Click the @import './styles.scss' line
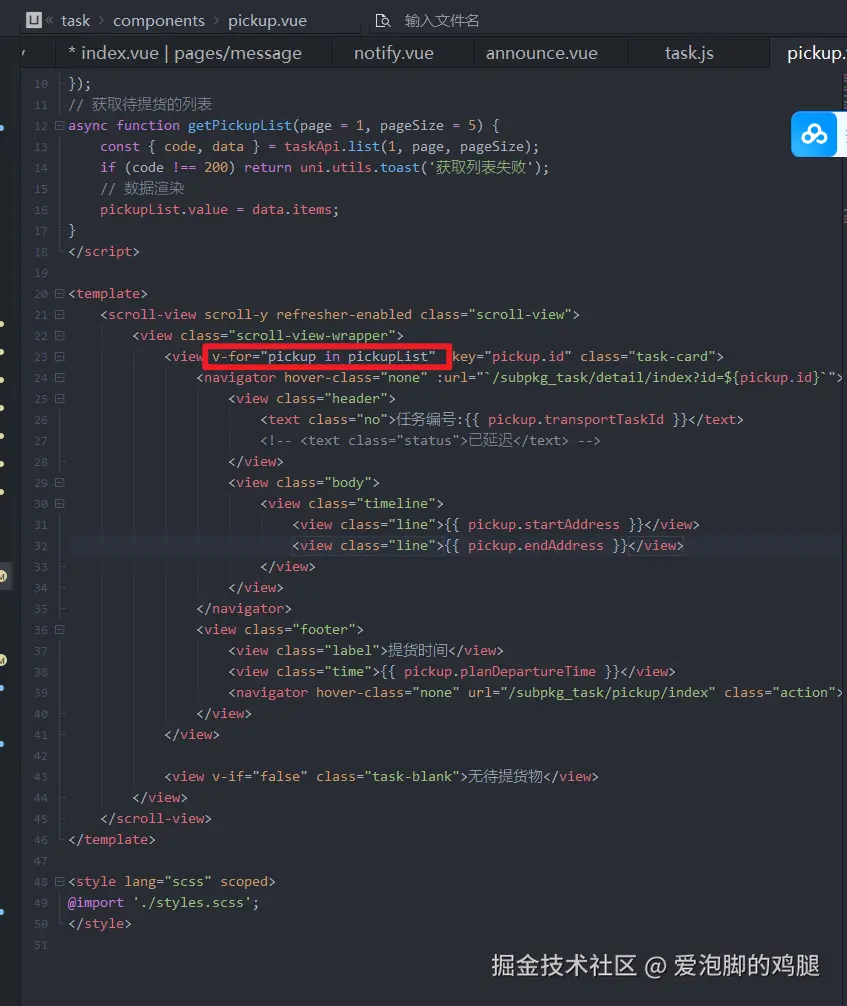 (x=163, y=903)
